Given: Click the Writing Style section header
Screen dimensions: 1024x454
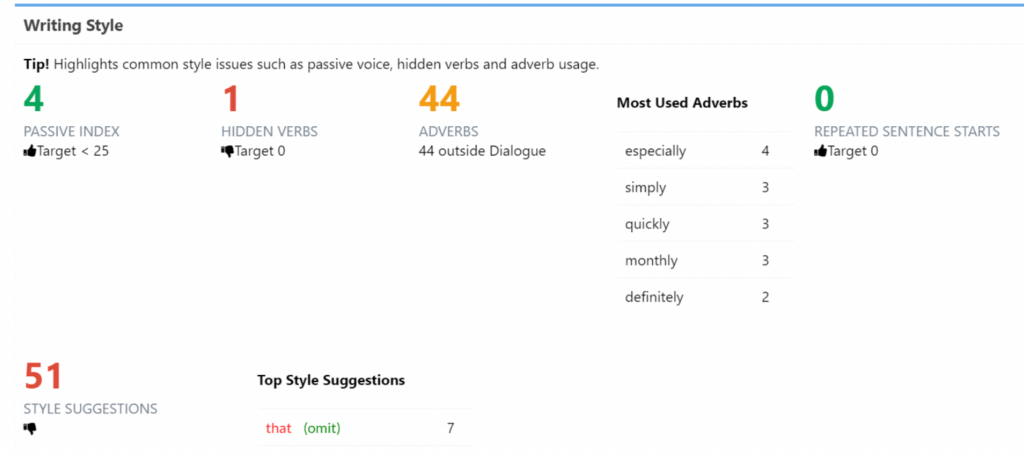Looking at the screenshot, I should (73, 26).
